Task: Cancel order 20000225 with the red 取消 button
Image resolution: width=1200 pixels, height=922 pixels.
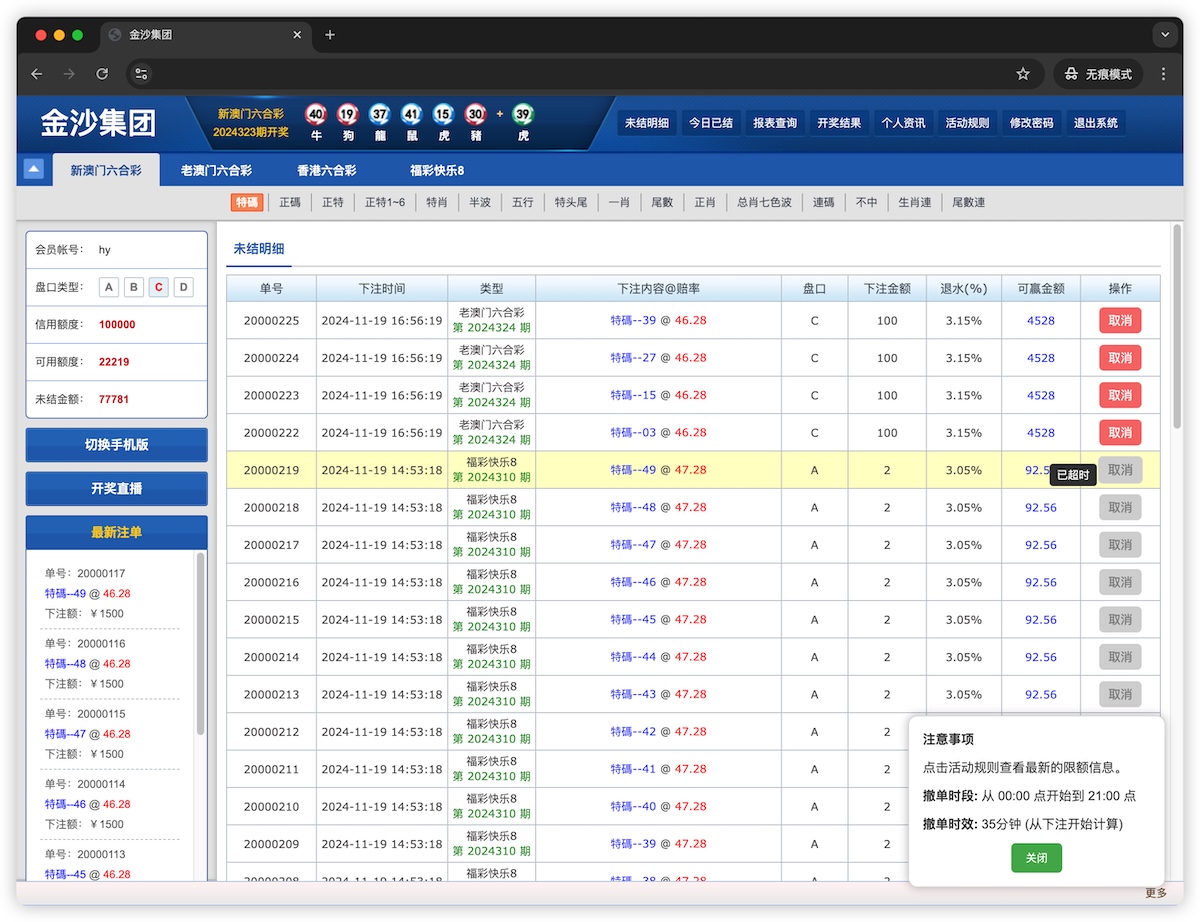Action: click(1119, 321)
